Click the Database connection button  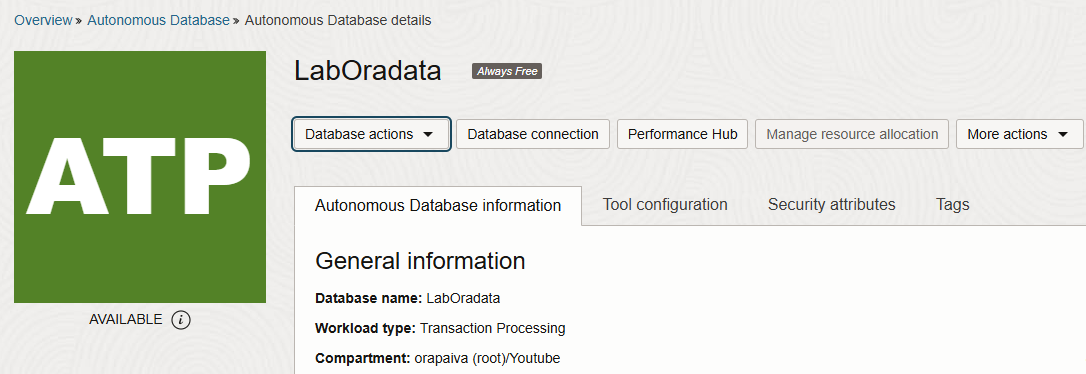point(533,134)
